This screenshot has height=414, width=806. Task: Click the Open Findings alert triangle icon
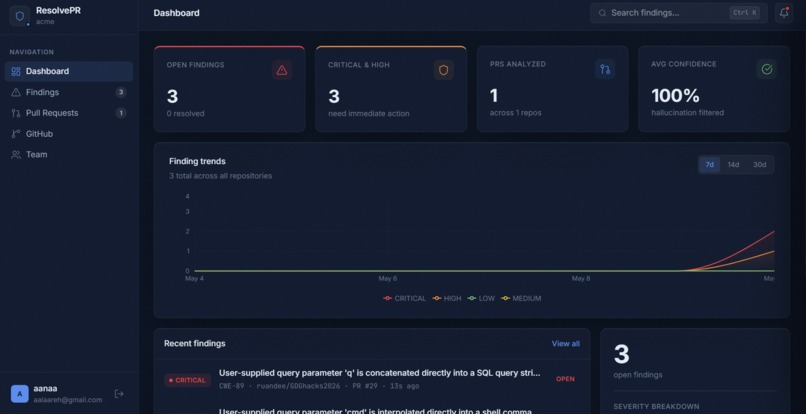282,70
